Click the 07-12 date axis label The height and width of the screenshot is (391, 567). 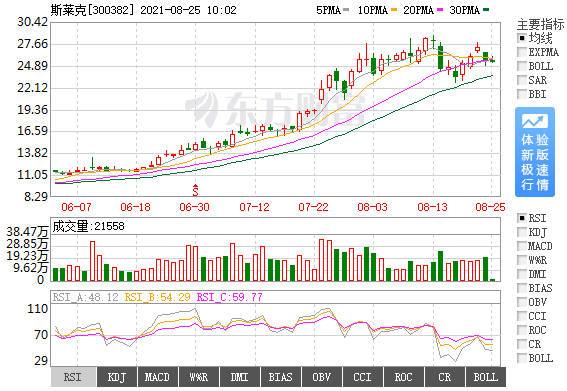pos(255,207)
